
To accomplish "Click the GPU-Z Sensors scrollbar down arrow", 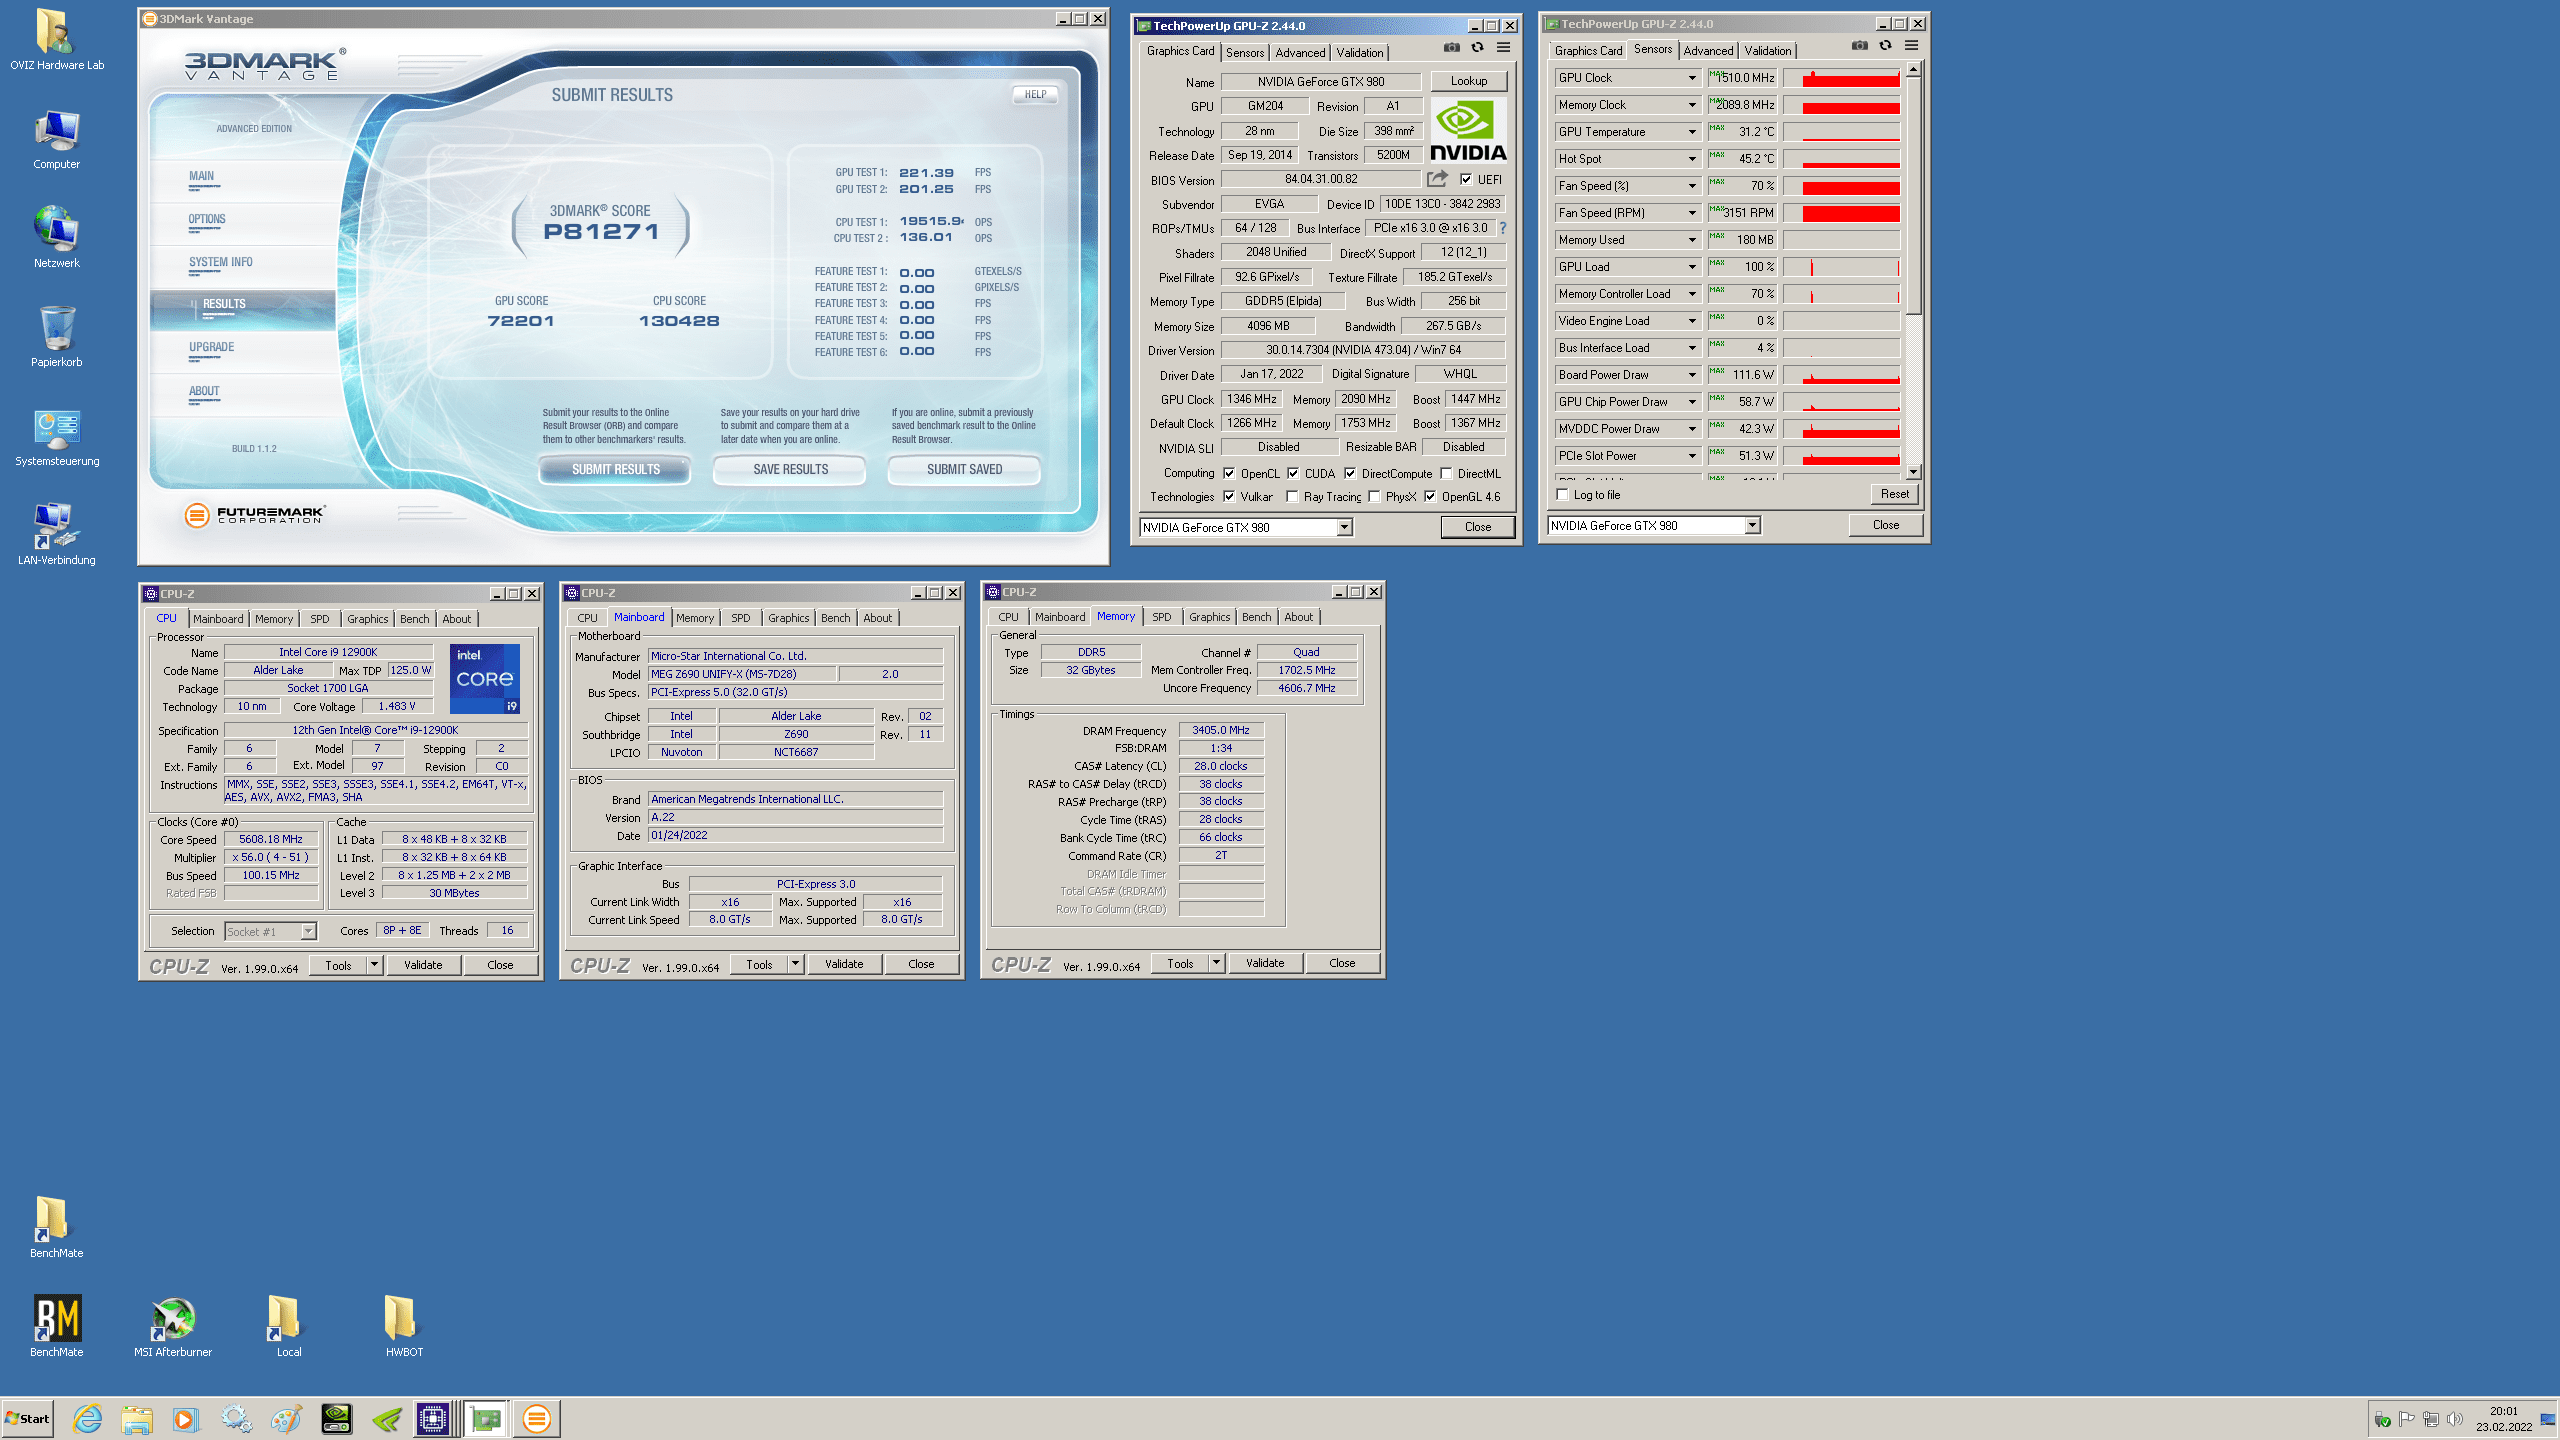I will click(x=1913, y=472).
